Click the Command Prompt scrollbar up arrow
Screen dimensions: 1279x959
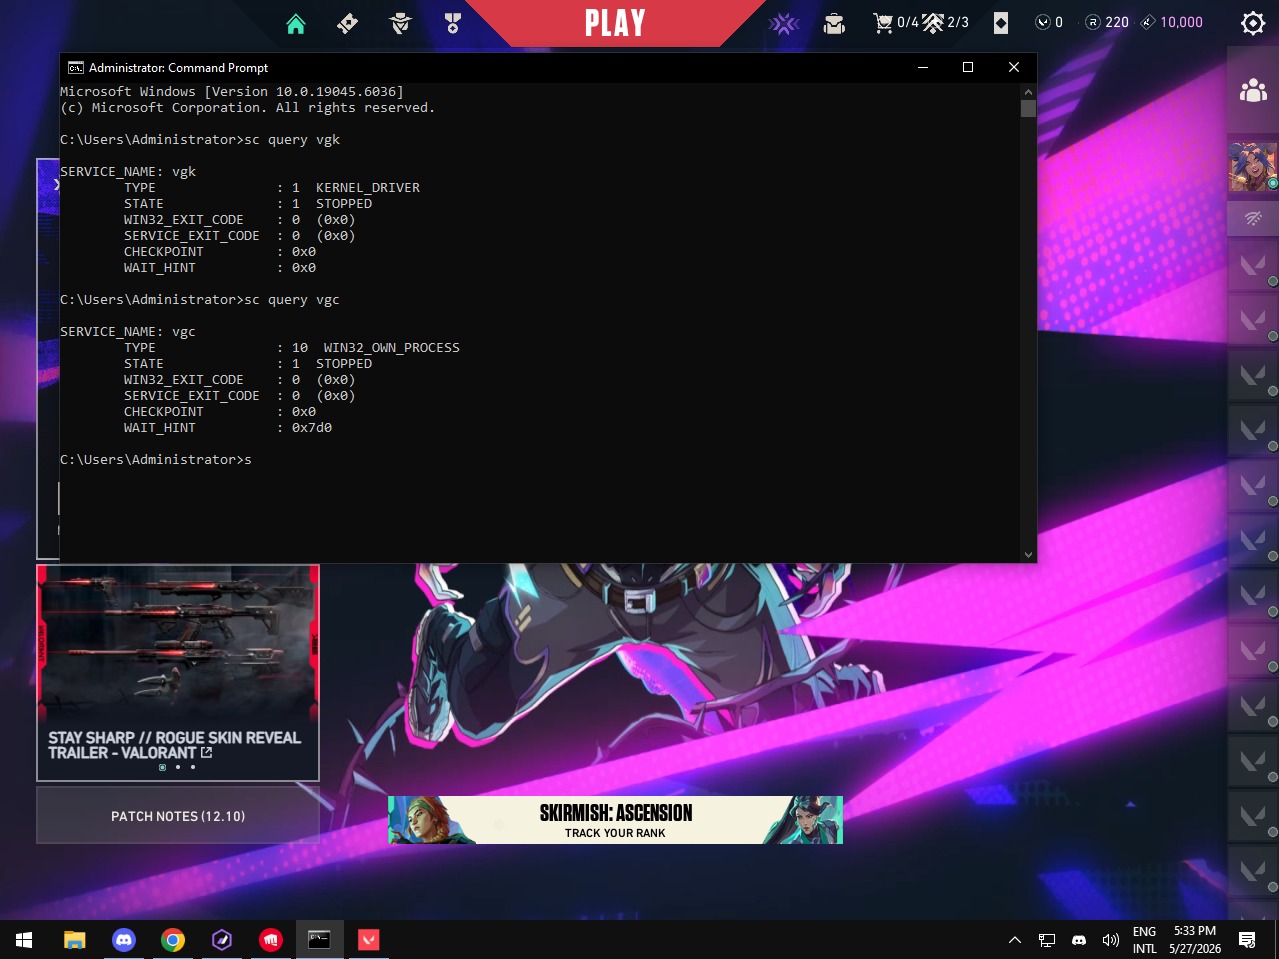tap(1028, 92)
